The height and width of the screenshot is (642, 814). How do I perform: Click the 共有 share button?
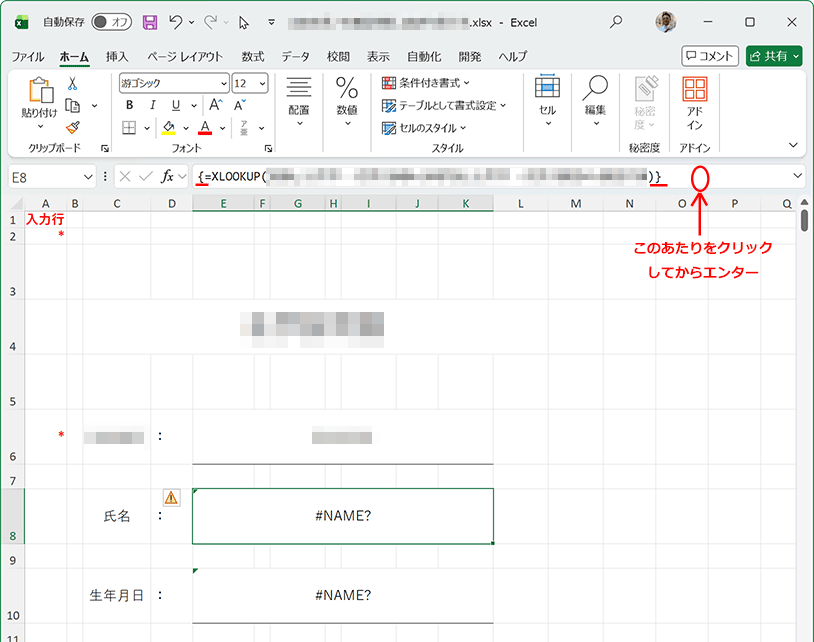click(773, 57)
